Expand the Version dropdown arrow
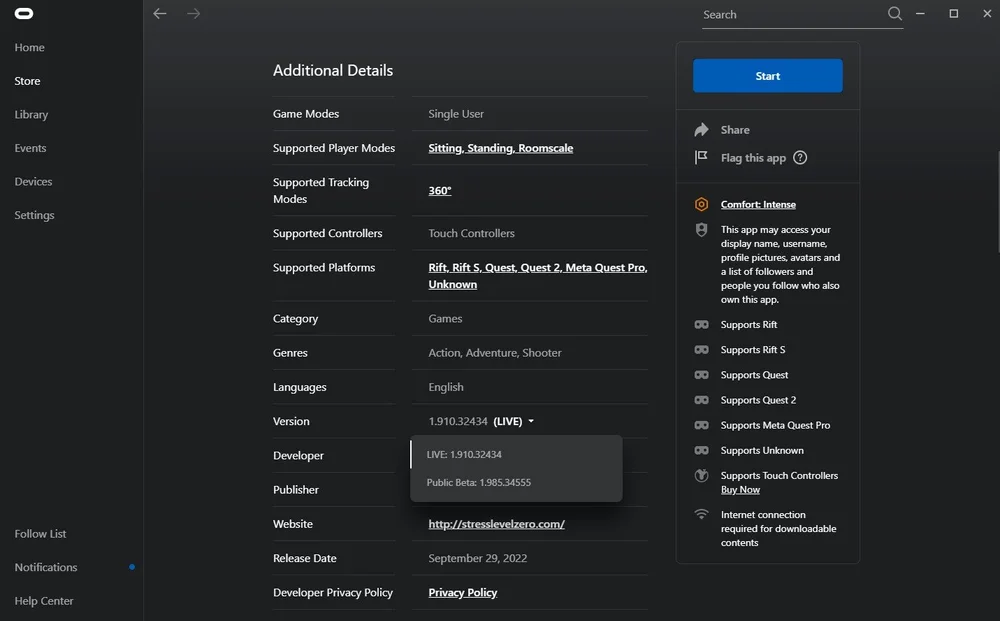Image resolution: width=1000 pixels, height=621 pixels. tap(531, 422)
